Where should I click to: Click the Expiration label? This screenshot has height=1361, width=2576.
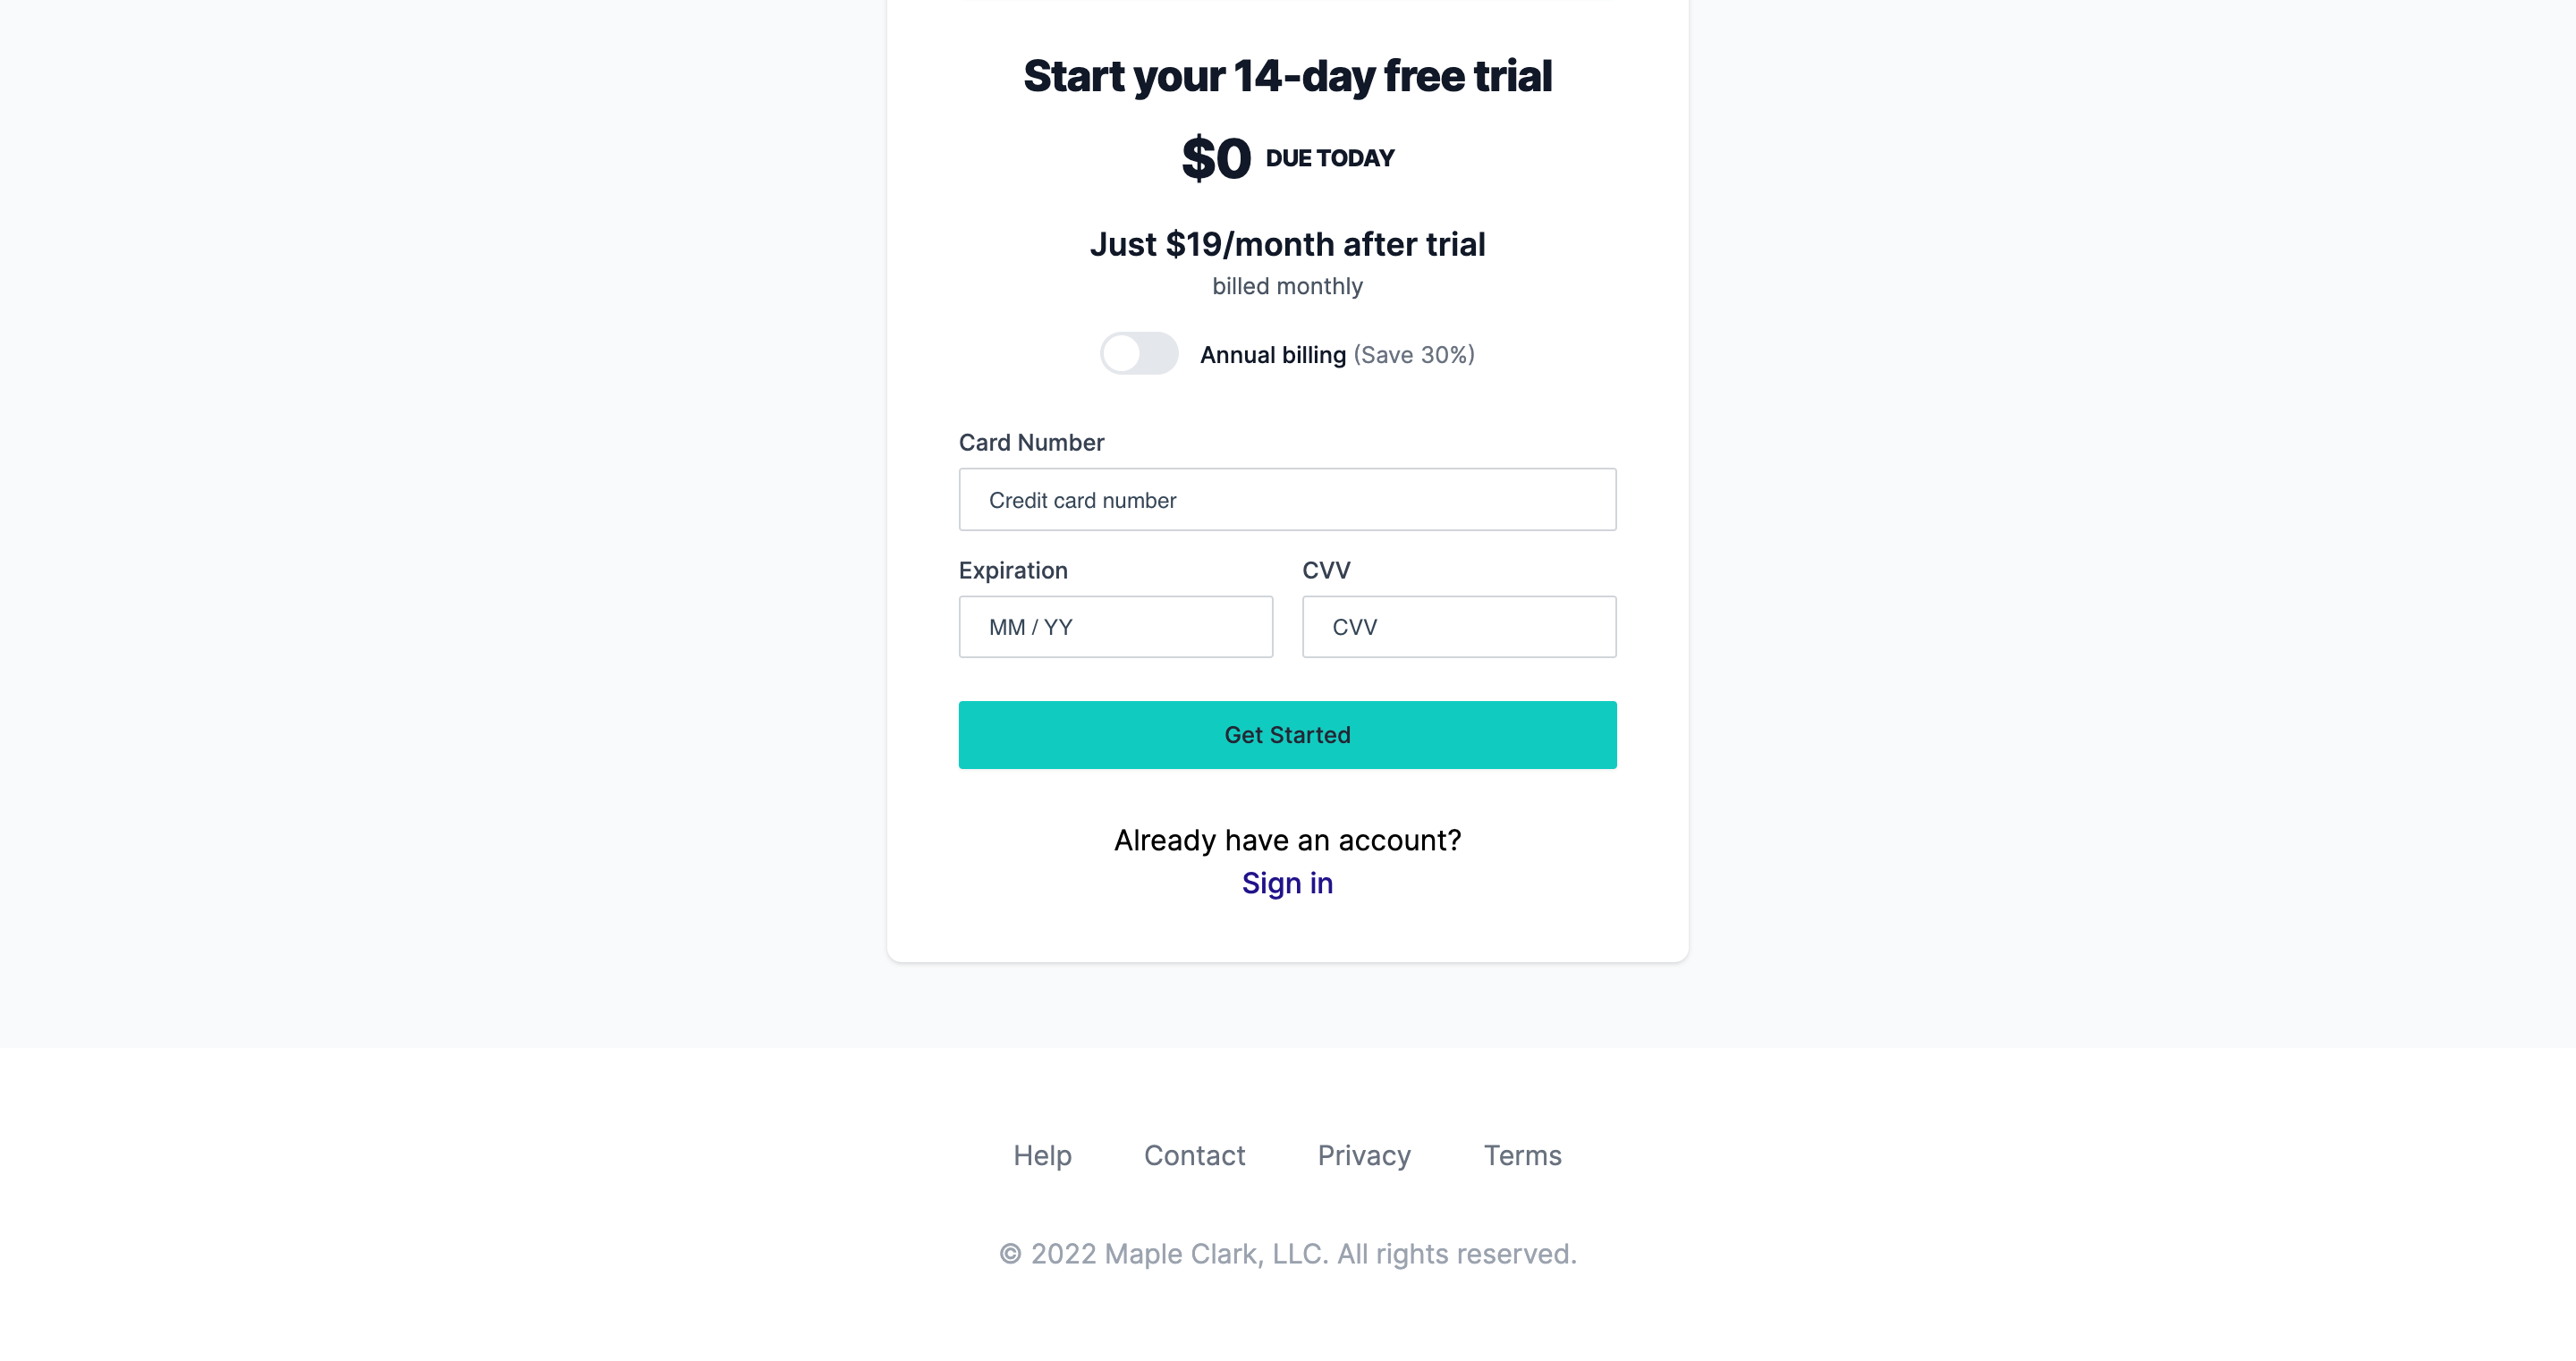click(1013, 570)
